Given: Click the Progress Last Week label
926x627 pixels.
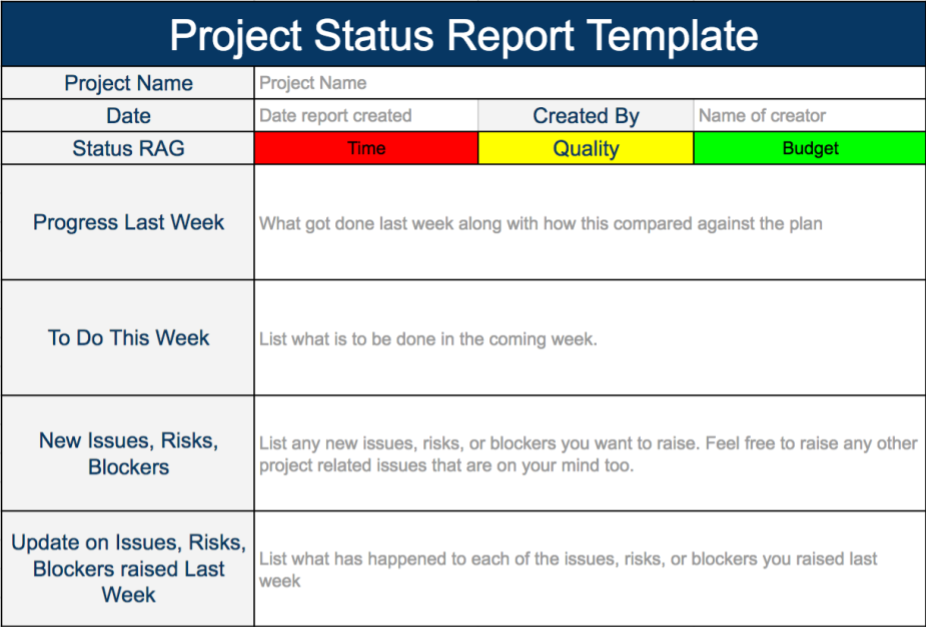Looking at the screenshot, I should point(128,222).
